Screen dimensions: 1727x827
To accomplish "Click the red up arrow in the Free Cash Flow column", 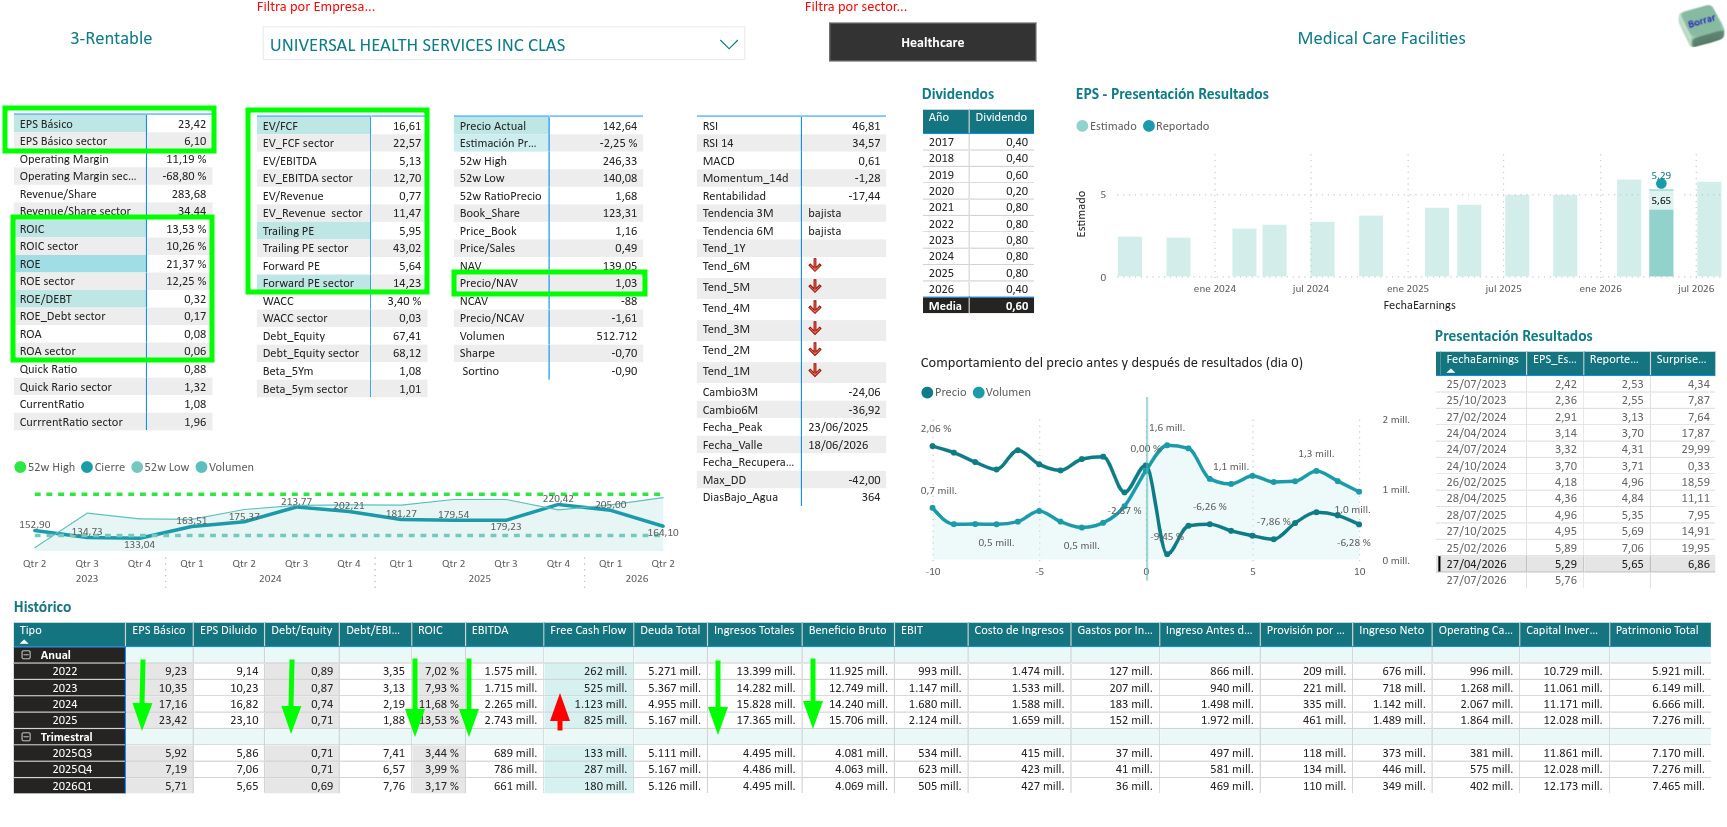I will click(x=560, y=711).
